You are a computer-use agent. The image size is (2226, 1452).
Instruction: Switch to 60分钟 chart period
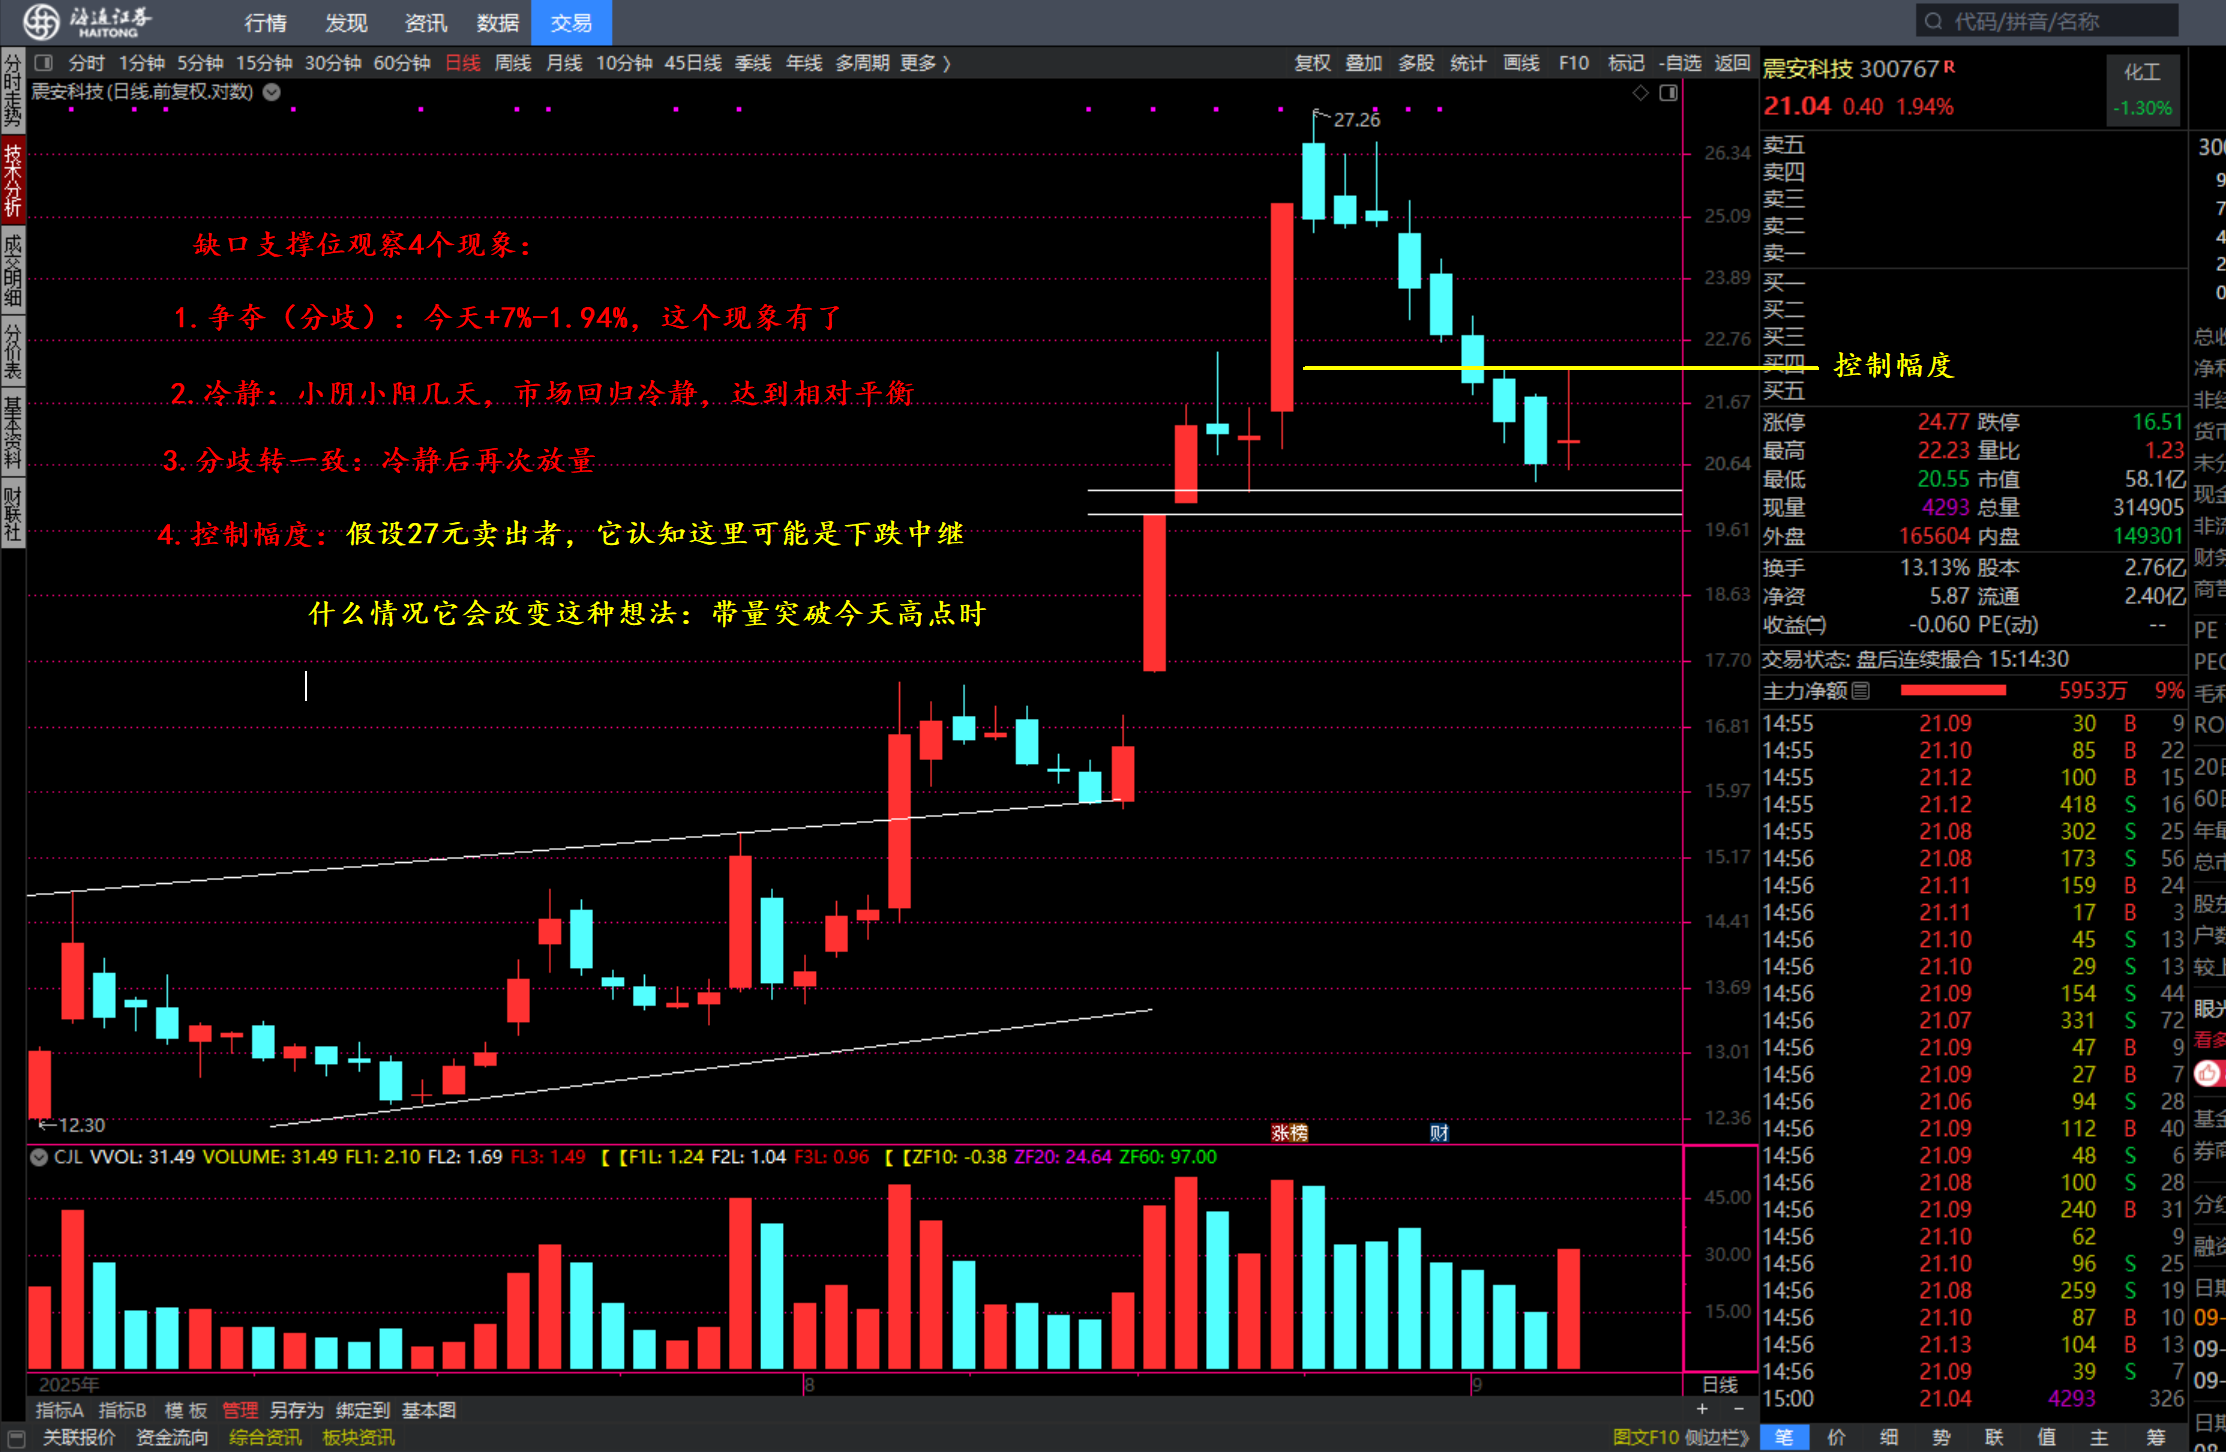402,63
